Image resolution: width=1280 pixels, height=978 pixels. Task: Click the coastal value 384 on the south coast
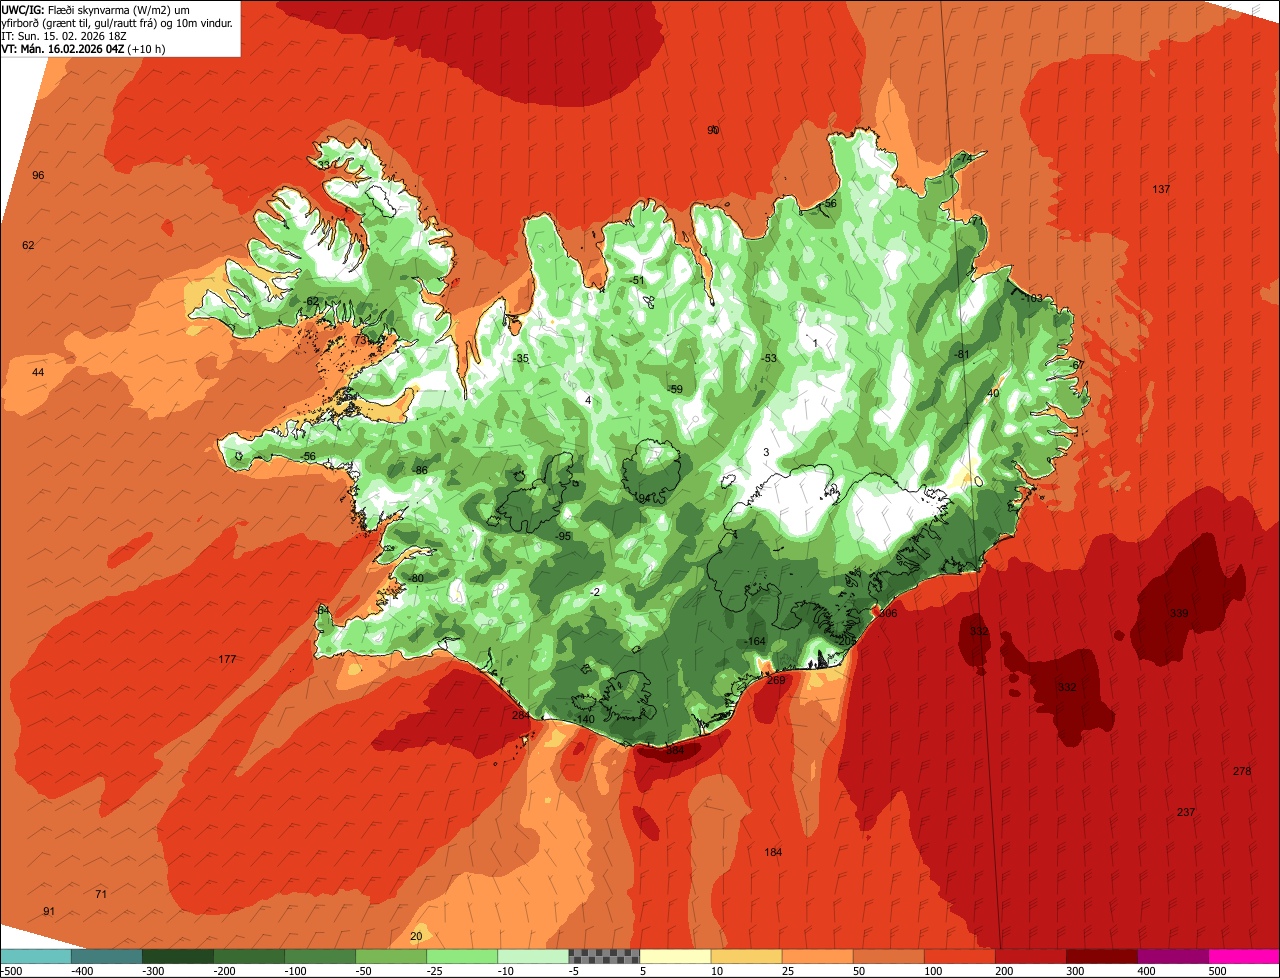click(x=675, y=750)
